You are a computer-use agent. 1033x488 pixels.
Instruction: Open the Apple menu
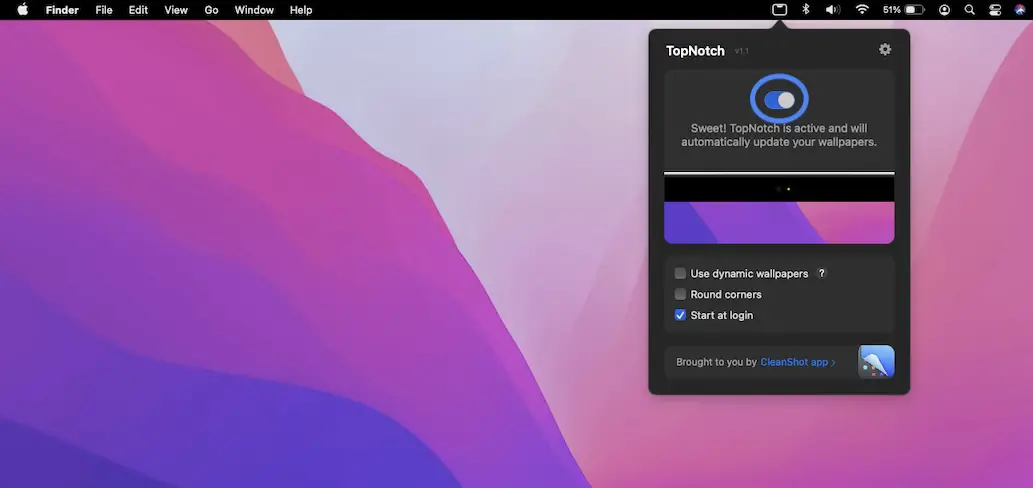[x=22, y=10]
